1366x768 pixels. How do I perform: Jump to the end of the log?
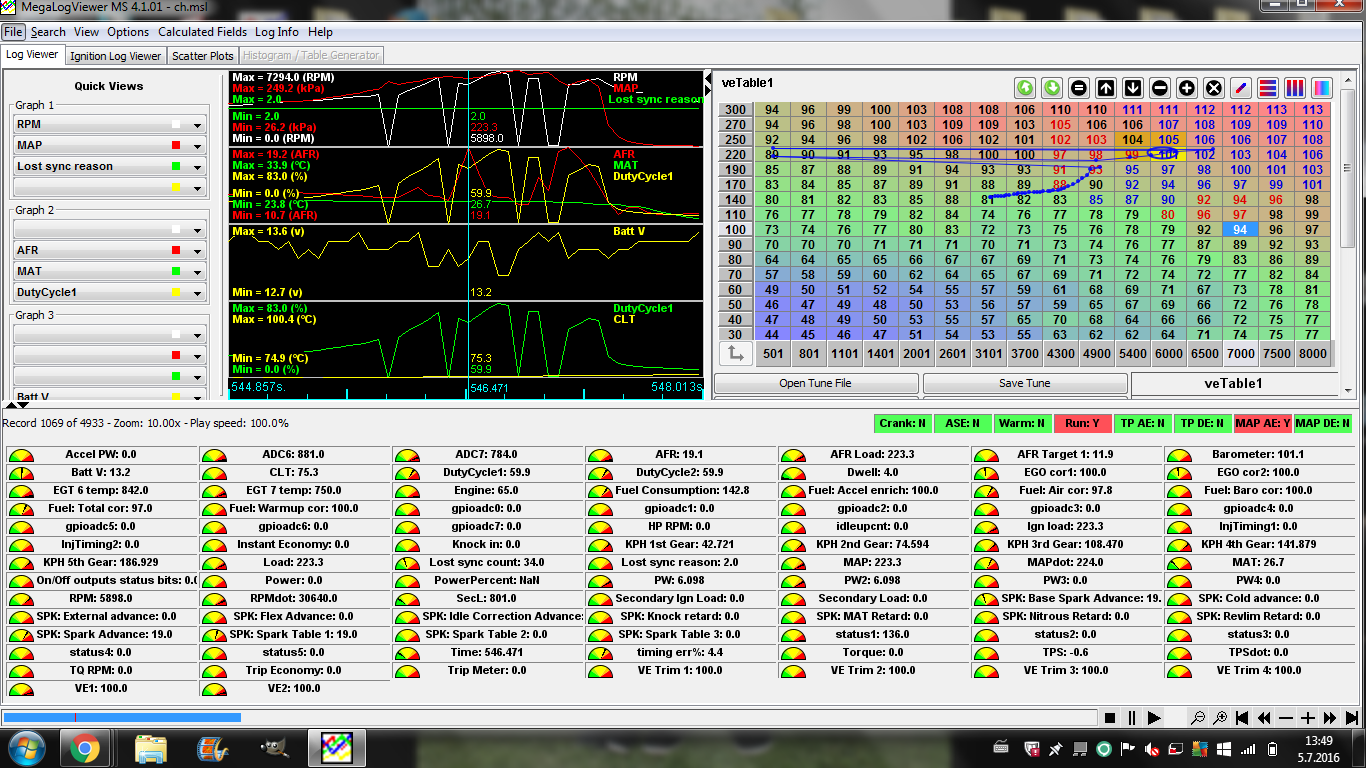coord(1352,718)
